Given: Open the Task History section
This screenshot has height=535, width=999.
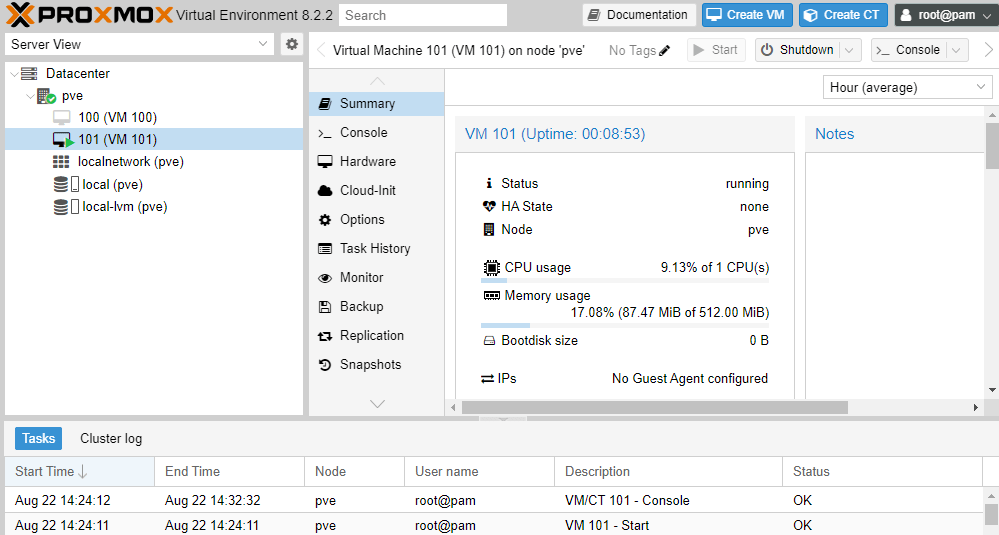Looking at the screenshot, I should pos(377,248).
